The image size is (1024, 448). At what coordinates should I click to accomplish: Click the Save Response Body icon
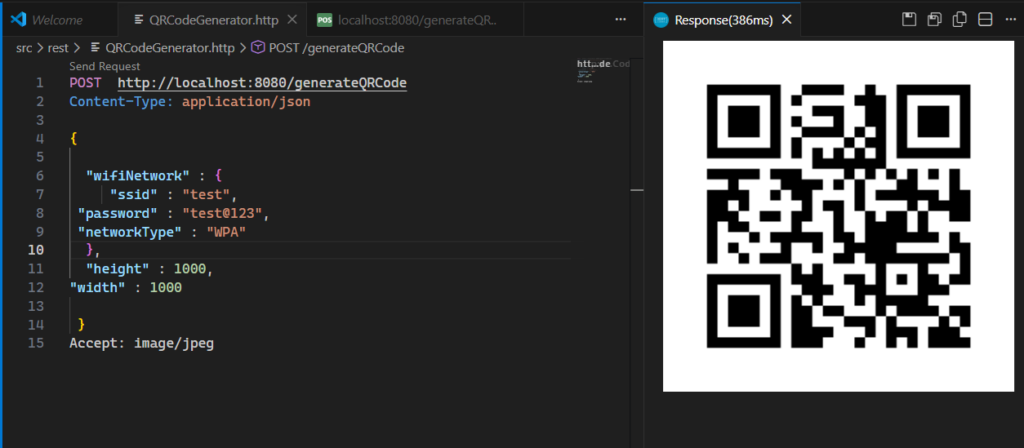934,20
